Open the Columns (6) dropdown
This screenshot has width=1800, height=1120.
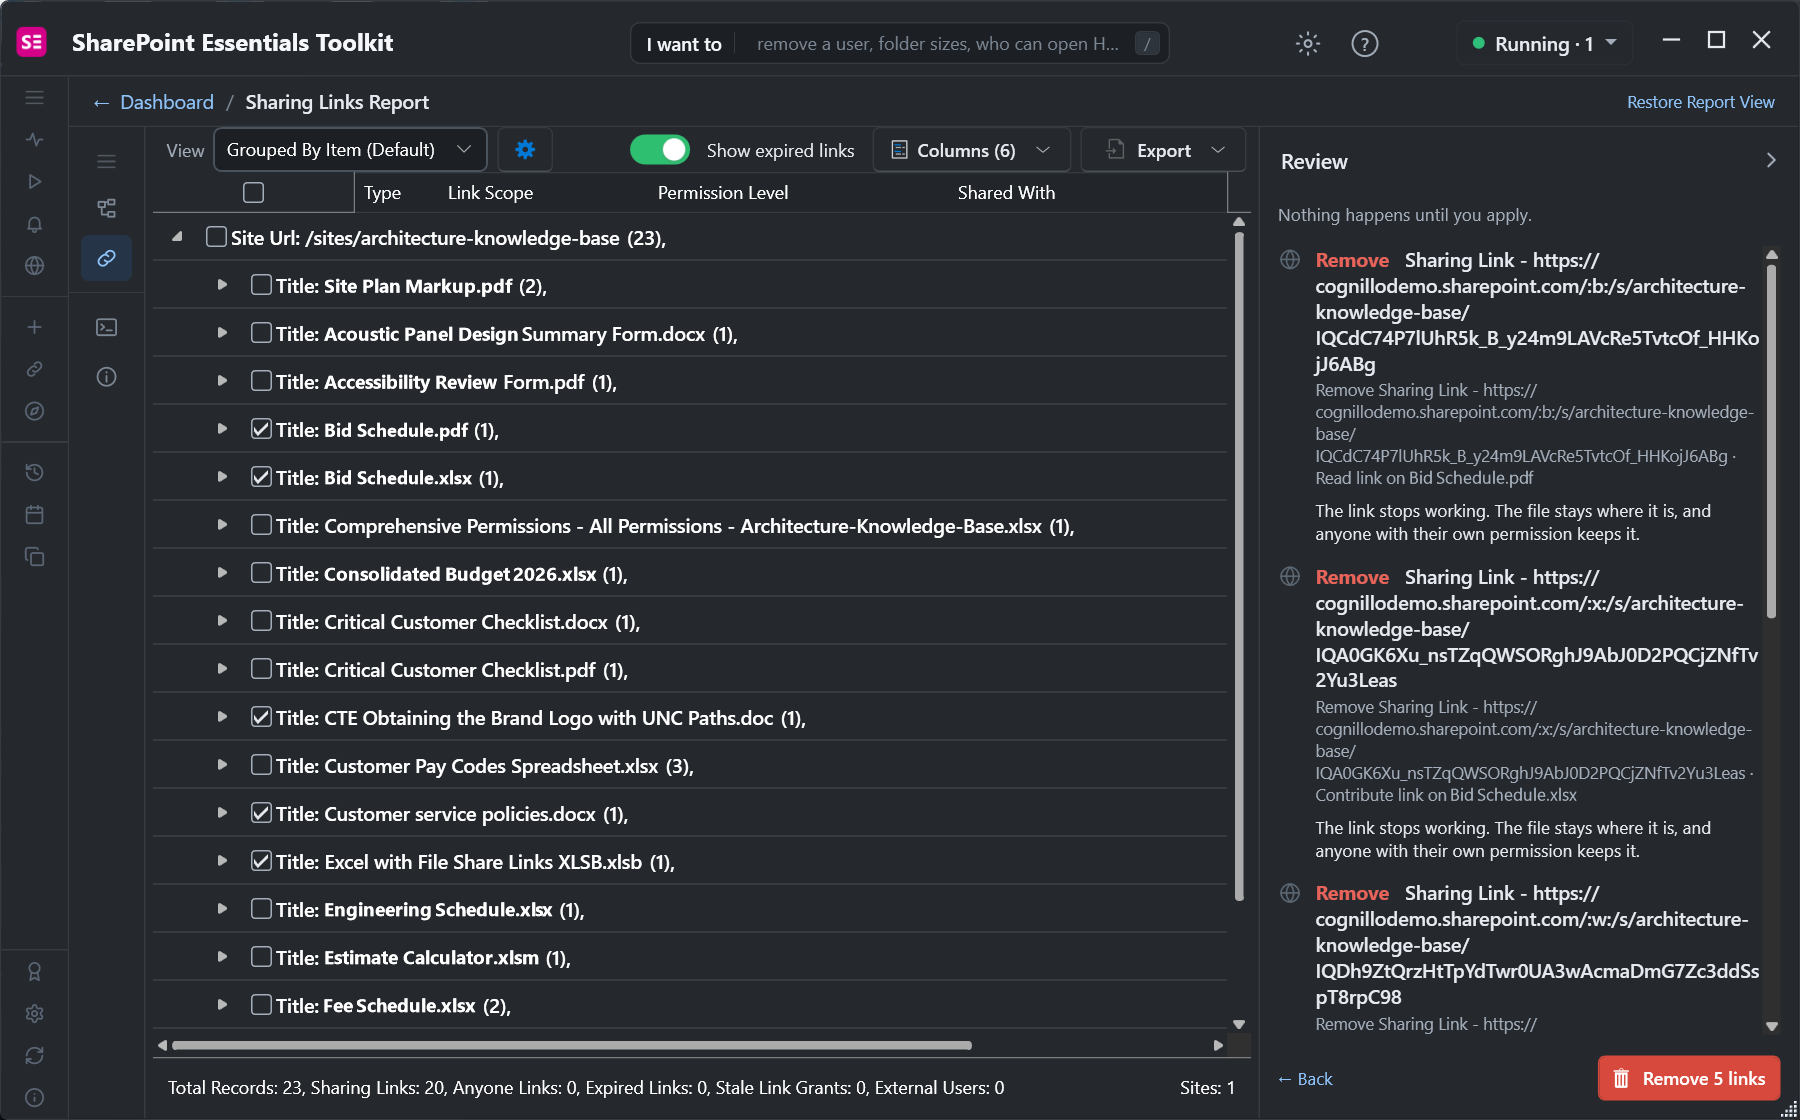tap(972, 150)
